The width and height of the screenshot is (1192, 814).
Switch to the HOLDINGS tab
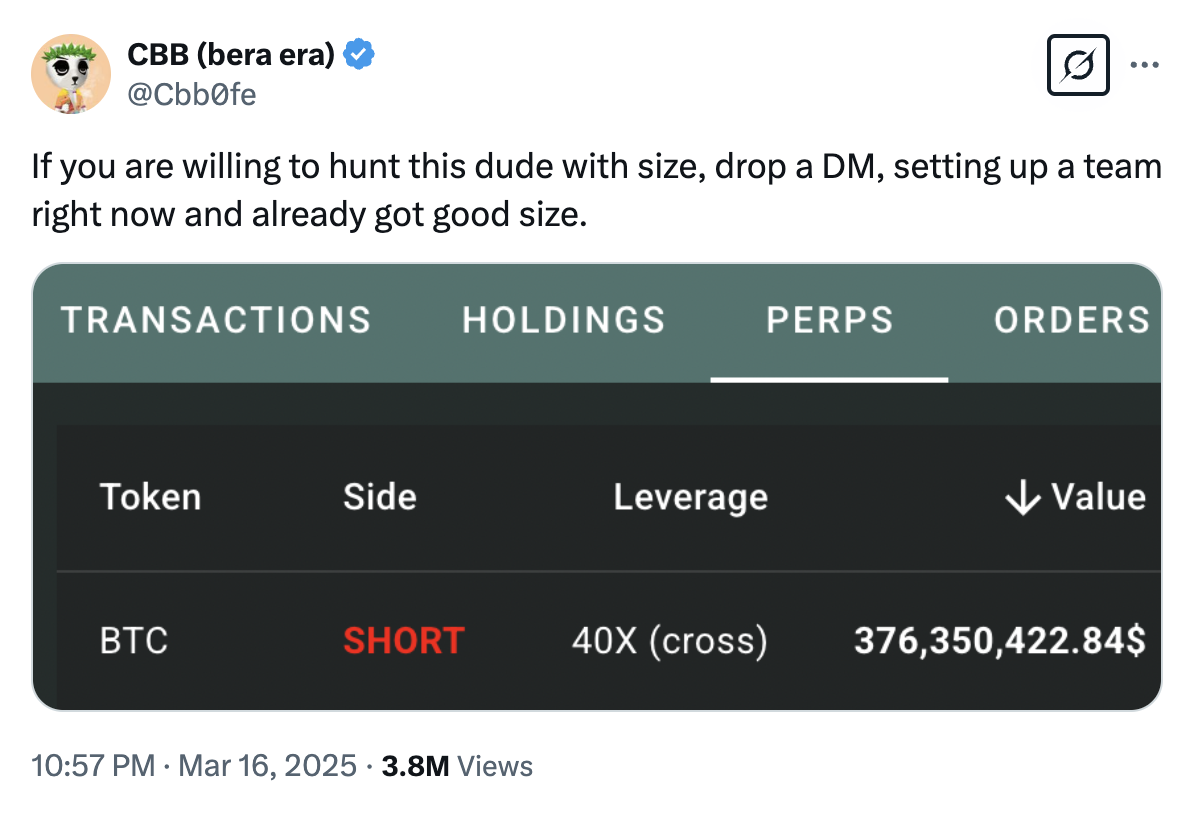(x=564, y=320)
